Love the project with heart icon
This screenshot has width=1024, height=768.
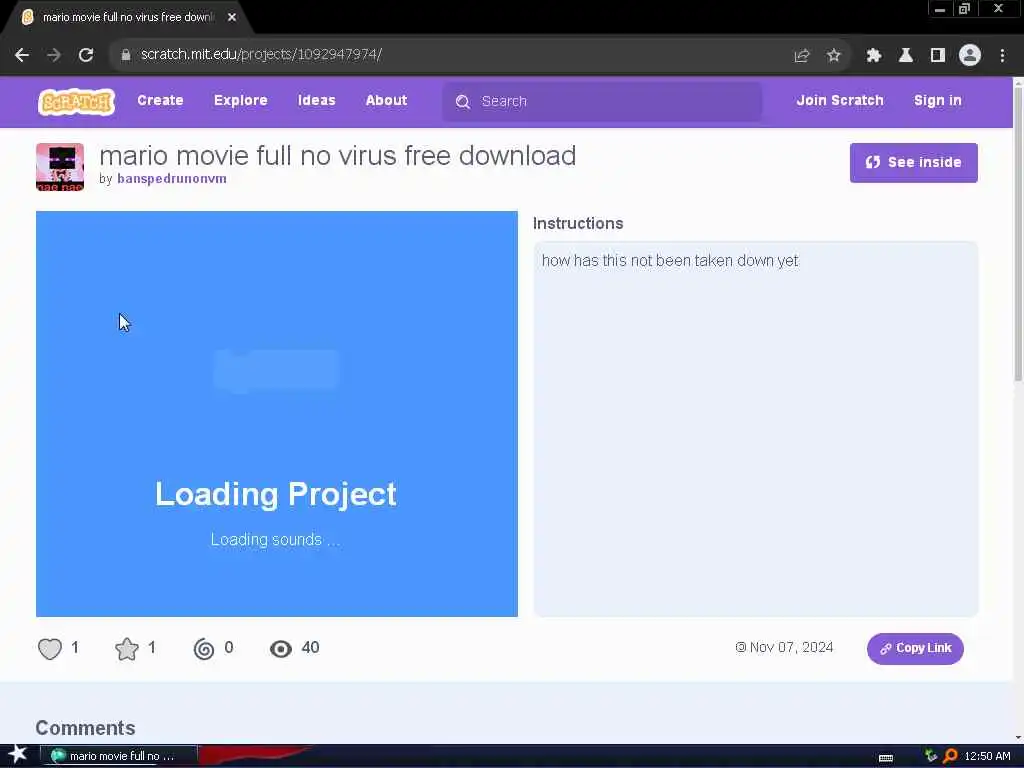click(x=50, y=648)
